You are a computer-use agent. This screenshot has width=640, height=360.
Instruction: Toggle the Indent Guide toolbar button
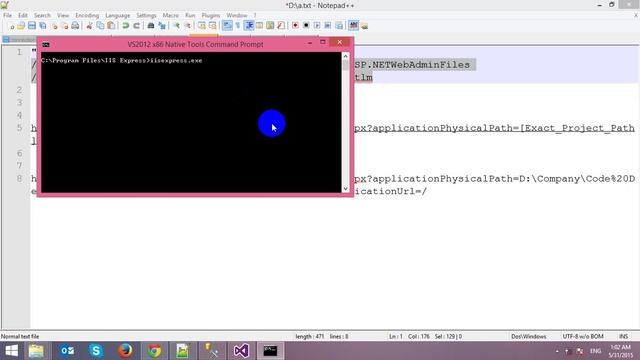(x=249, y=26)
